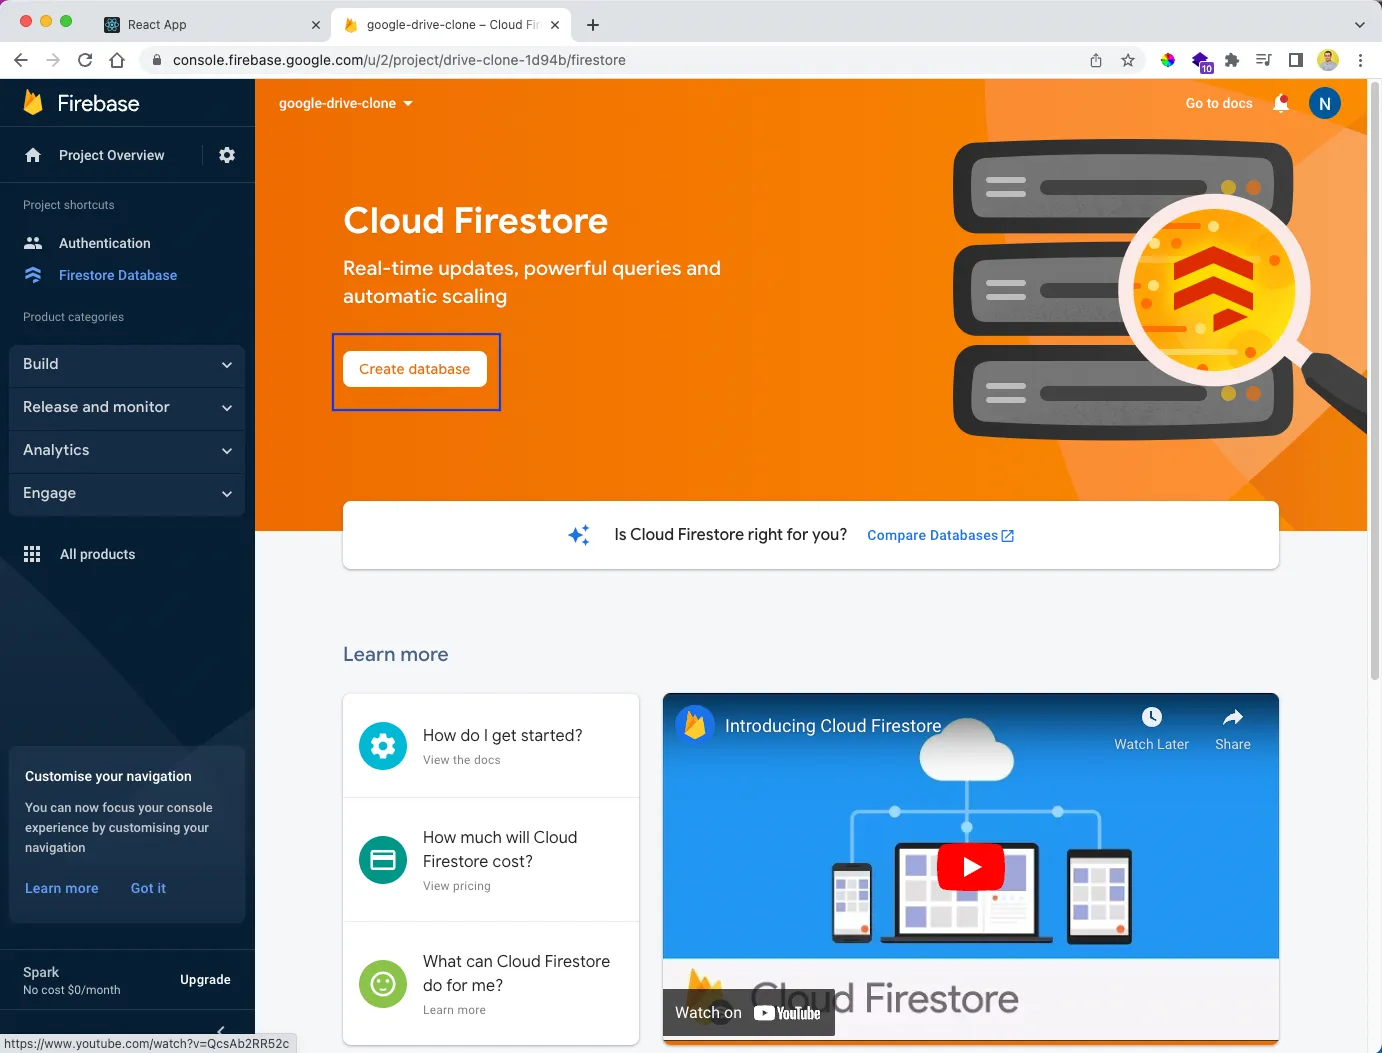Open Authentication from project shortcuts
Image resolution: width=1382 pixels, height=1053 pixels.
(x=104, y=243)
